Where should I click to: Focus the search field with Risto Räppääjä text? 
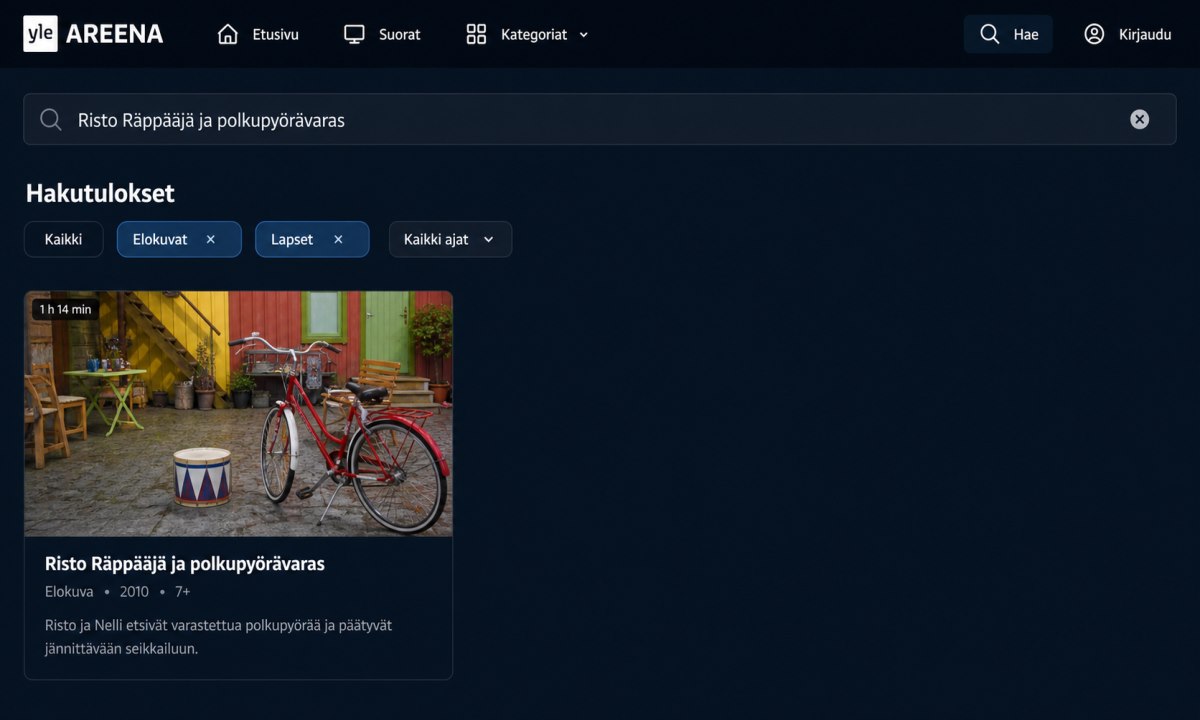click(600, 119)
